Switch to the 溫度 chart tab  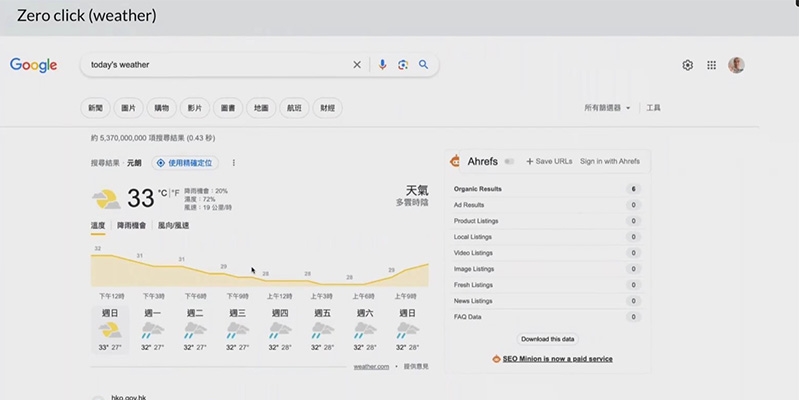98,226
